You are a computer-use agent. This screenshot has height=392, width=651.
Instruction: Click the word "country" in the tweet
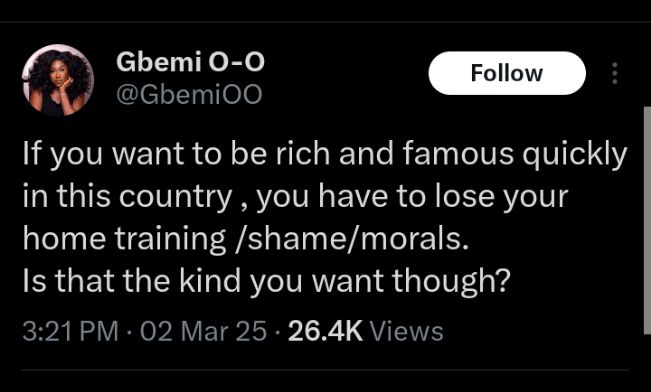[176, 198]
